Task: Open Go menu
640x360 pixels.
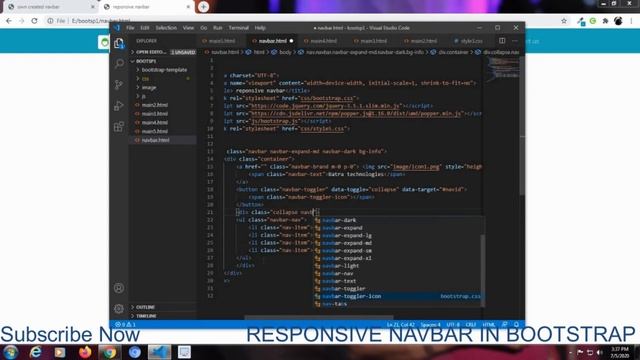Action: (x=203, y=28)
